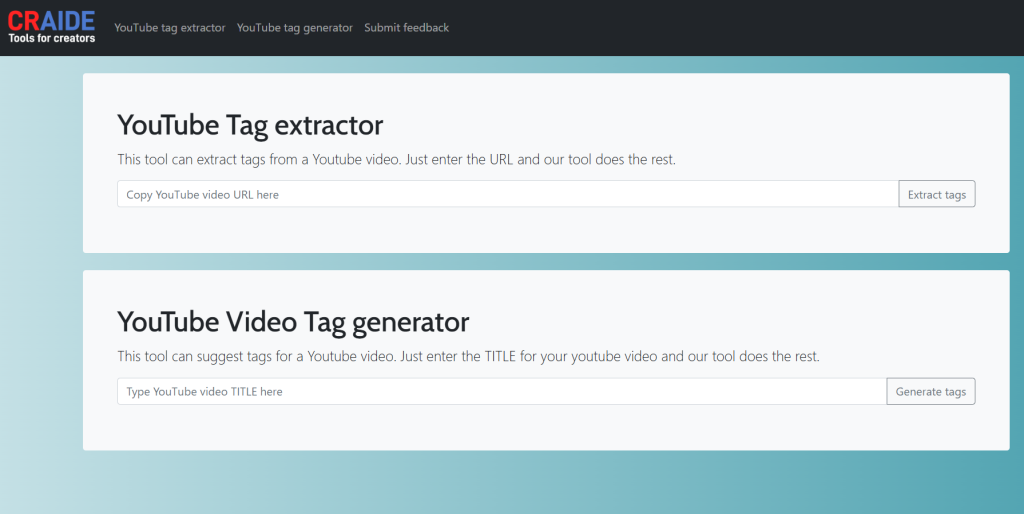Screen dimensions: 1024x514
Task: Open YouTube tag extractor nav link
Action: point(170,27)
